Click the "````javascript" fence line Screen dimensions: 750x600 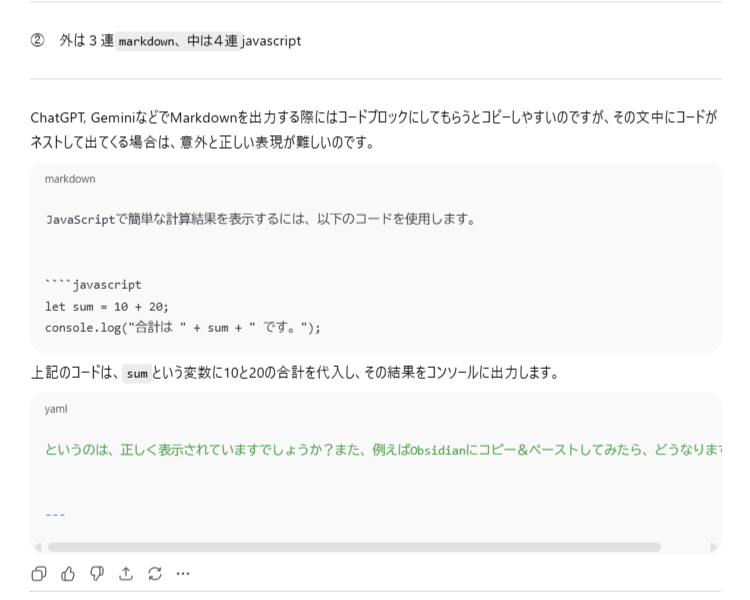(x=93, y=285)
